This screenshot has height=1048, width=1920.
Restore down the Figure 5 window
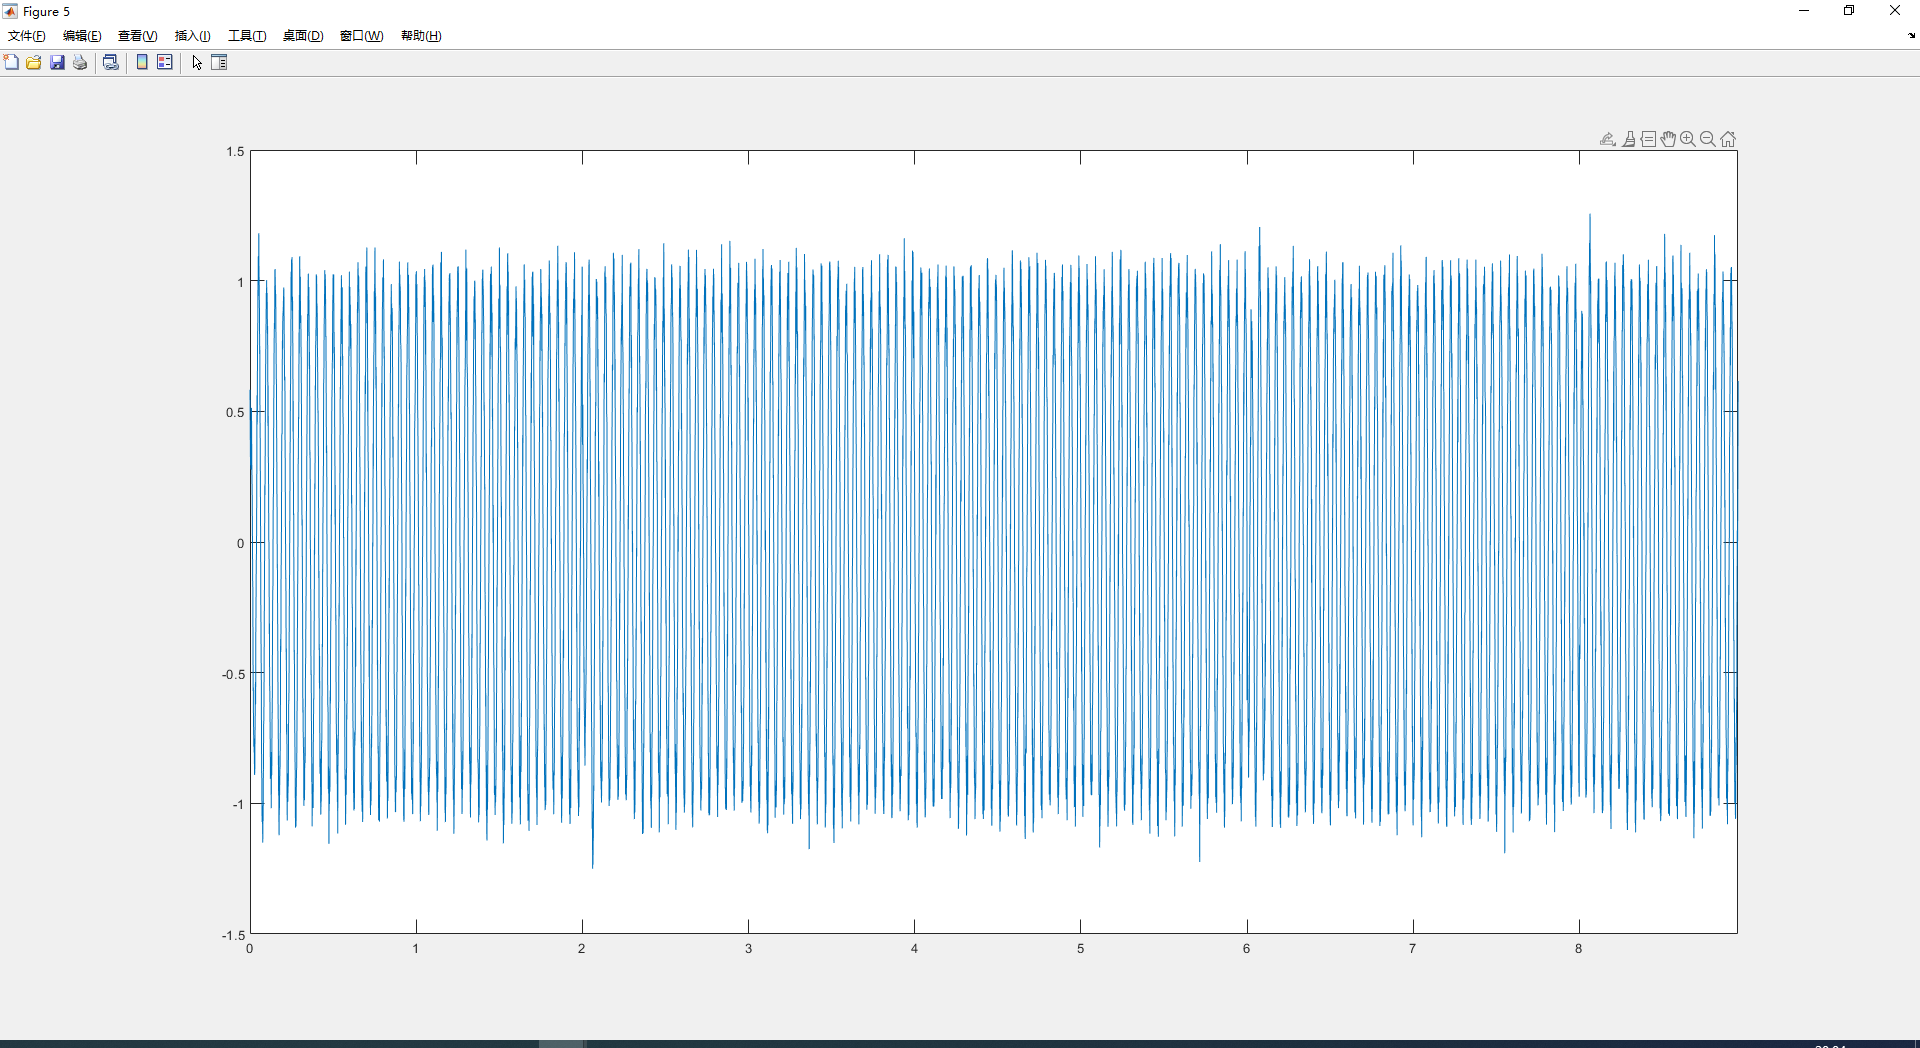(1849, 11)
